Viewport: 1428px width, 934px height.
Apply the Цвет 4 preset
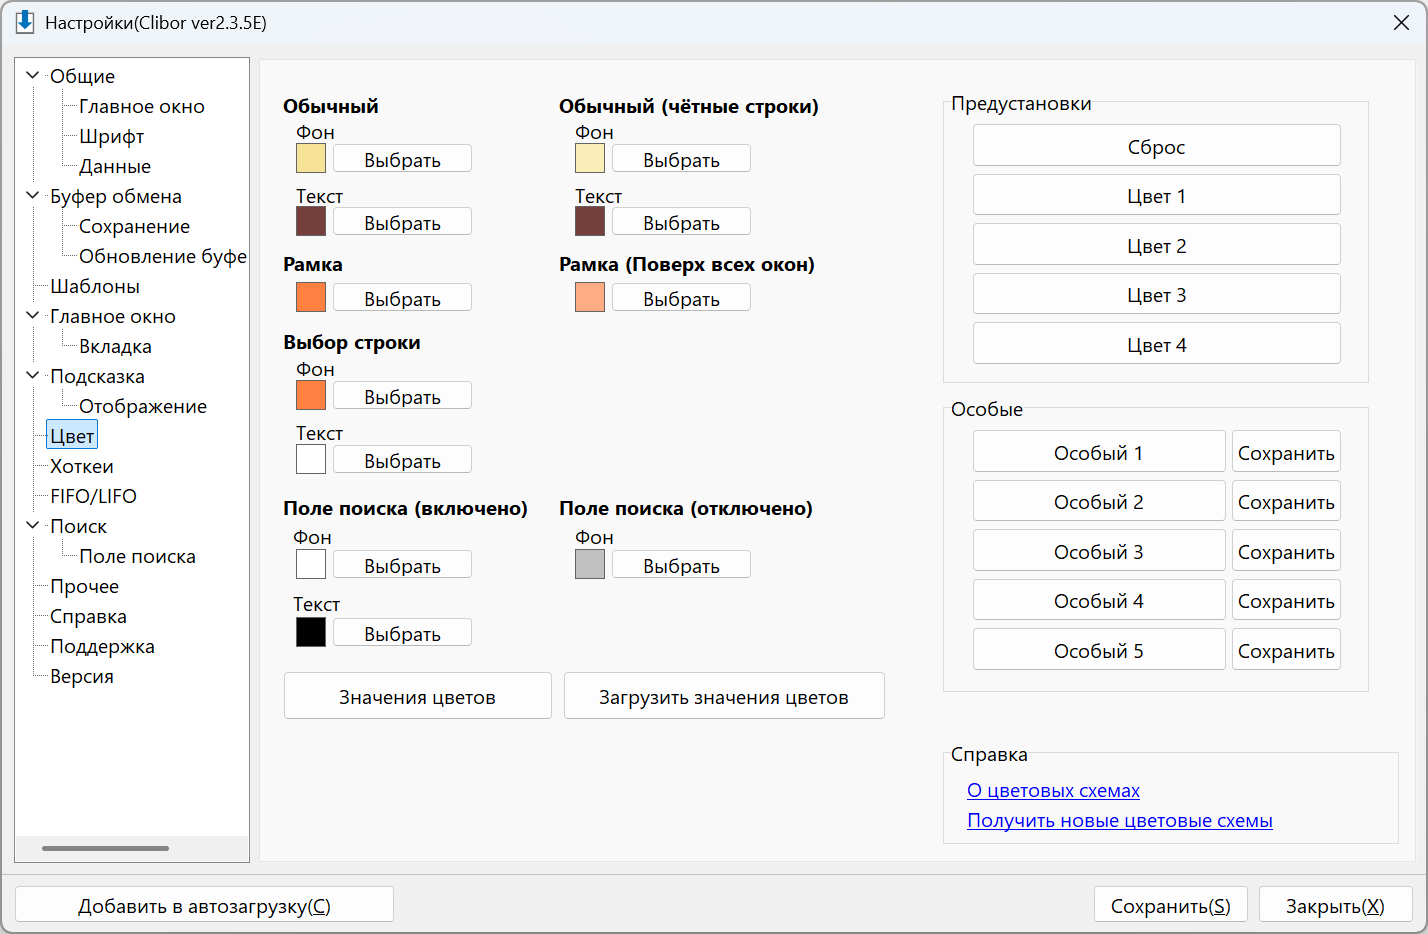pos(1156,344)
